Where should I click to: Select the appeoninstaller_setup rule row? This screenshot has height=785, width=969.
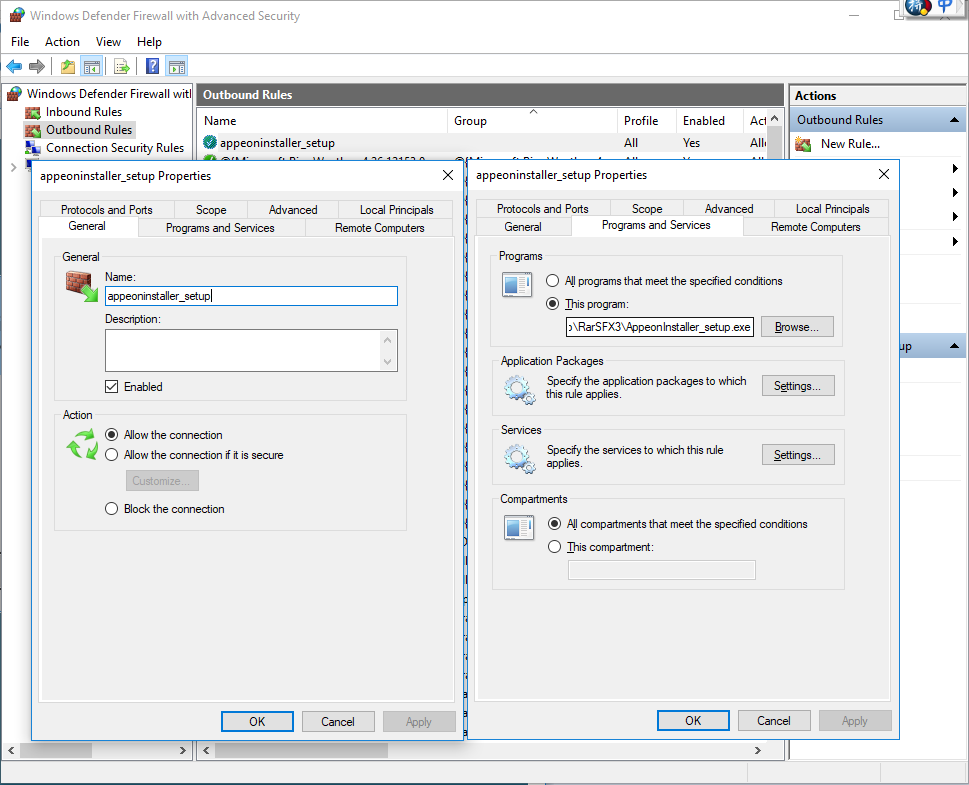pyautogui.click(x=482, y=143)
